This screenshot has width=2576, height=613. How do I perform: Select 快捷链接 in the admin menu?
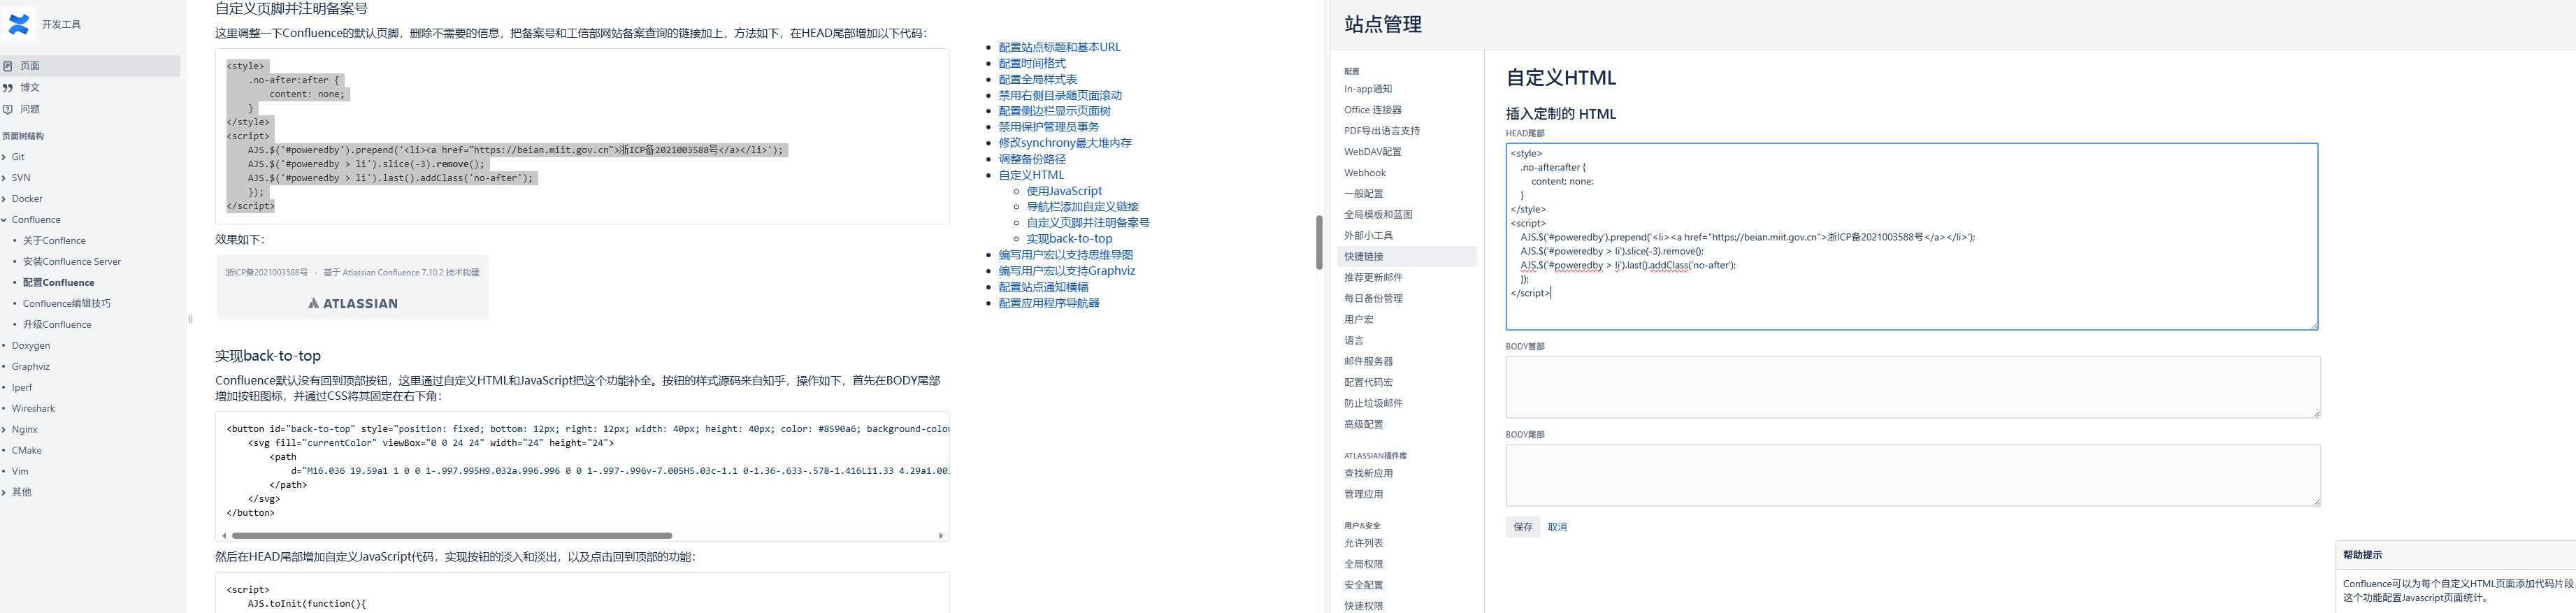pos(1406,257)
